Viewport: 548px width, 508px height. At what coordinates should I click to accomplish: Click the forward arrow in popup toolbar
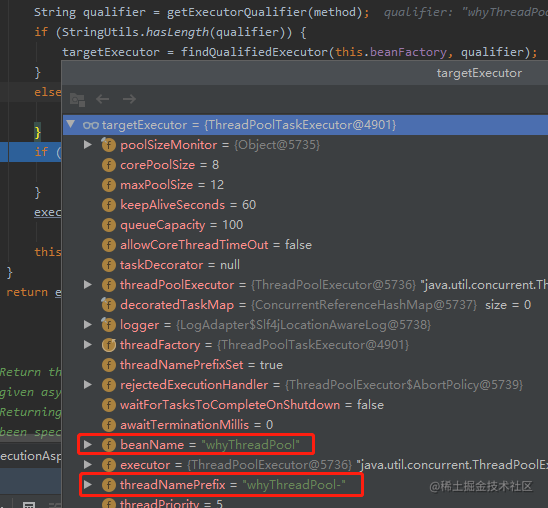129,99
